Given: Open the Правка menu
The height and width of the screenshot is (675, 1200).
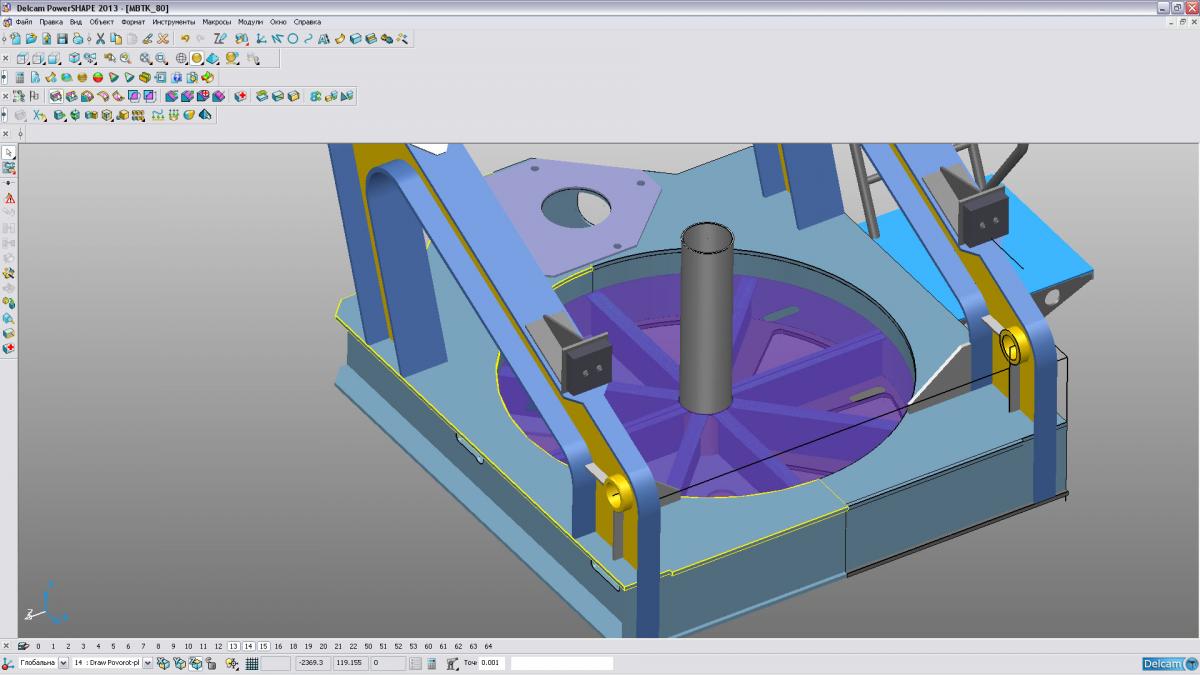Looking at the screenshot, I should (x=51, y=21).
